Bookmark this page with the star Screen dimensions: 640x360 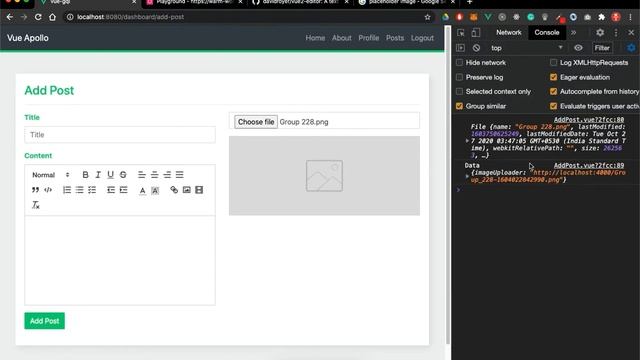(x=427, y=17)
